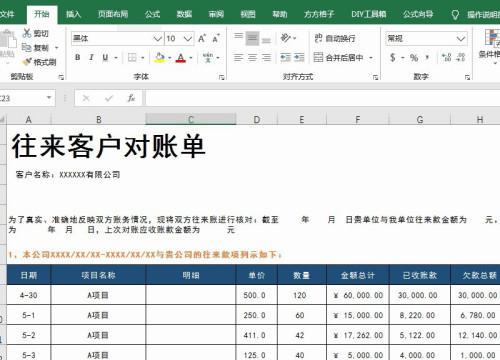
Task: Open borders dropdown arrow
Action: [143, 58]
